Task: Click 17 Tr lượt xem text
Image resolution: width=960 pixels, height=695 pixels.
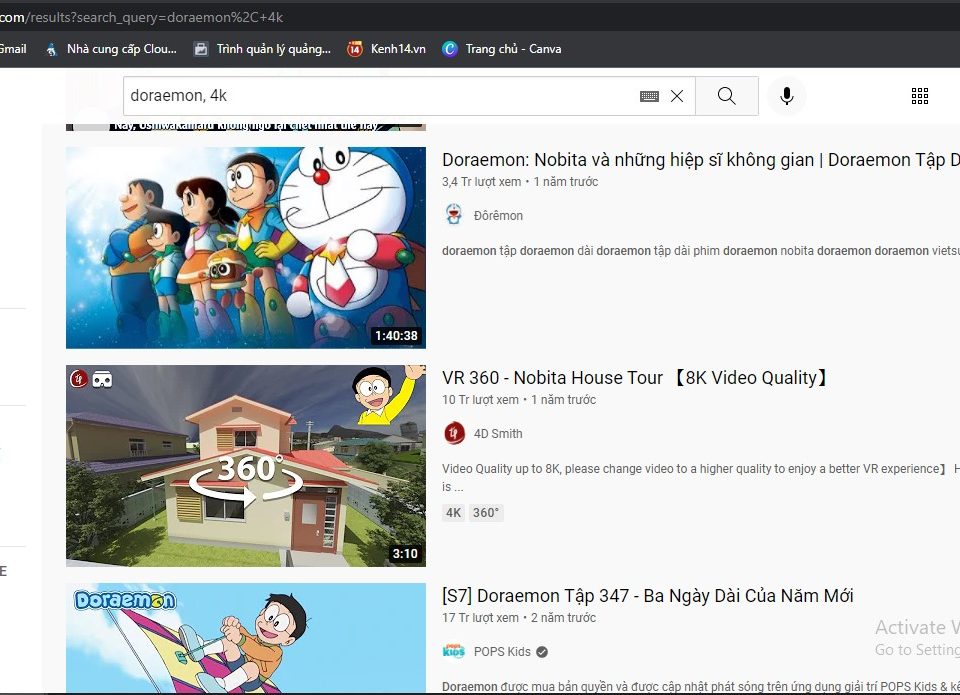Action: (x=481, y=618)
